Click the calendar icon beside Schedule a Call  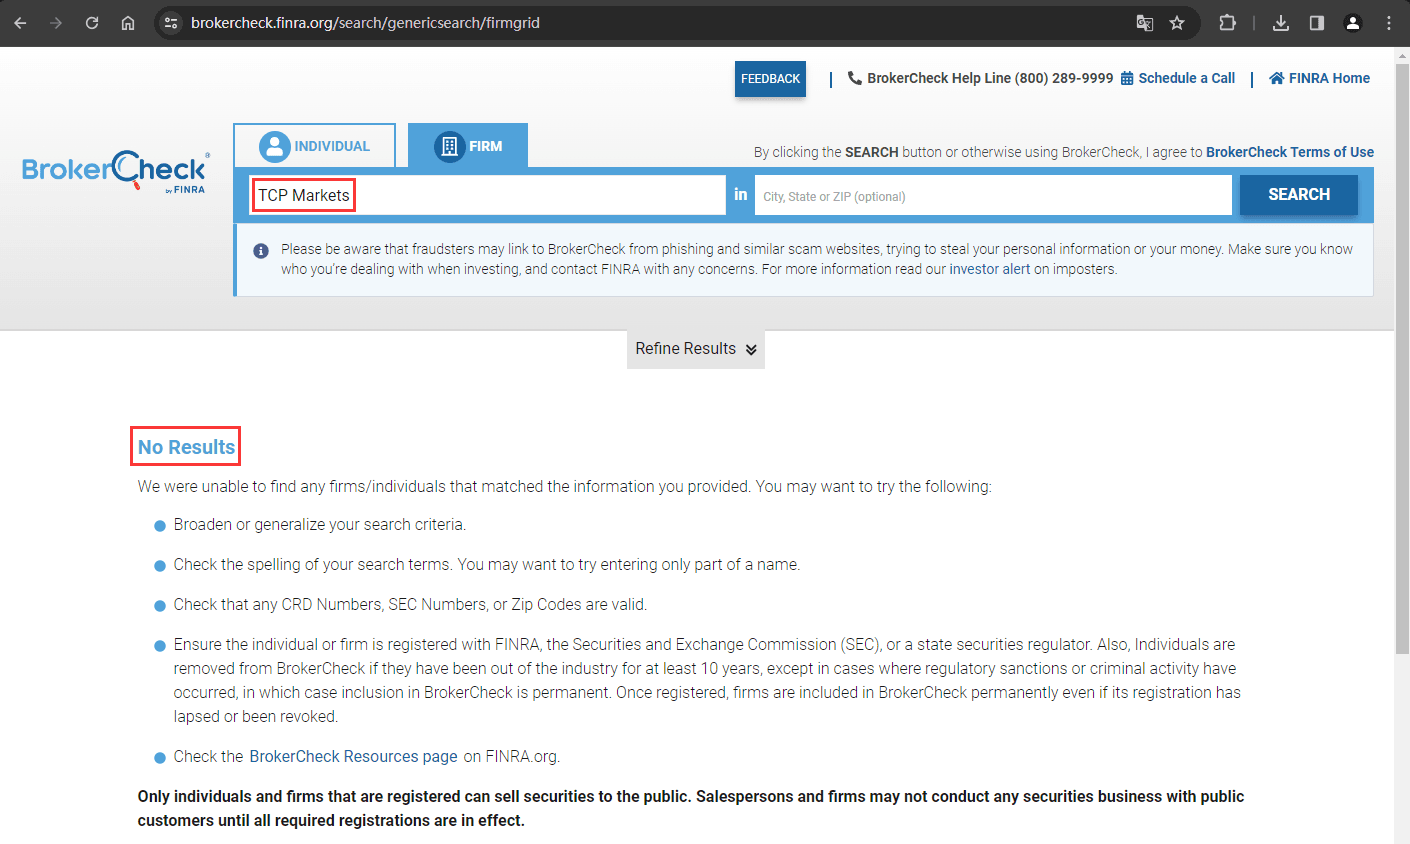pyautogui.click(x=1127, y=78)
